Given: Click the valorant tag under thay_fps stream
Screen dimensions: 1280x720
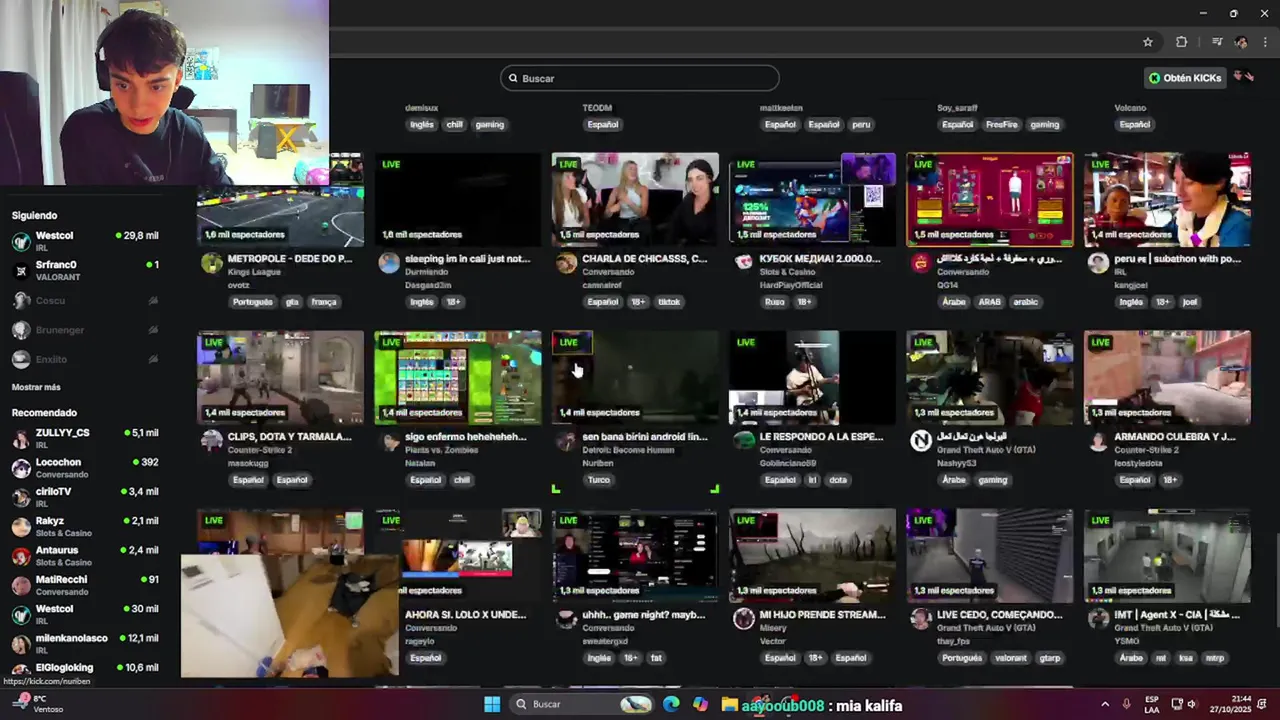Looking at the screenshot, I should (1011, 658).
